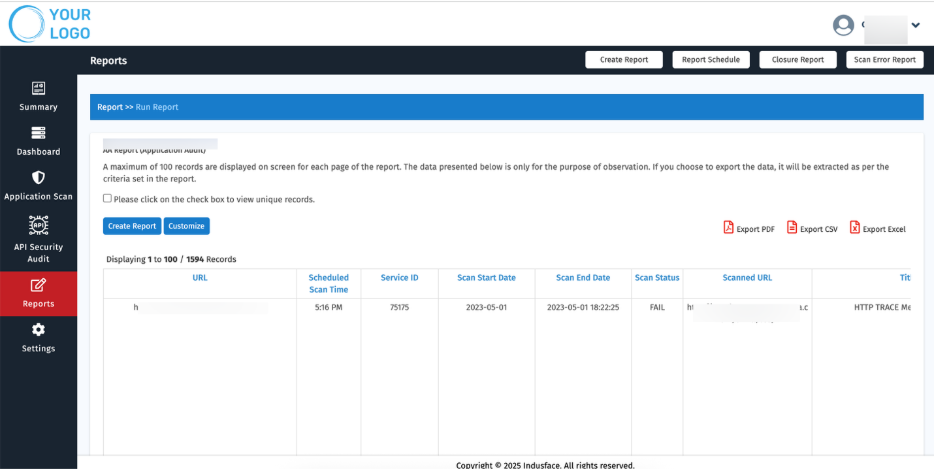
Task: Click the Run Report breadcrumb
Action: coord(157,107)
